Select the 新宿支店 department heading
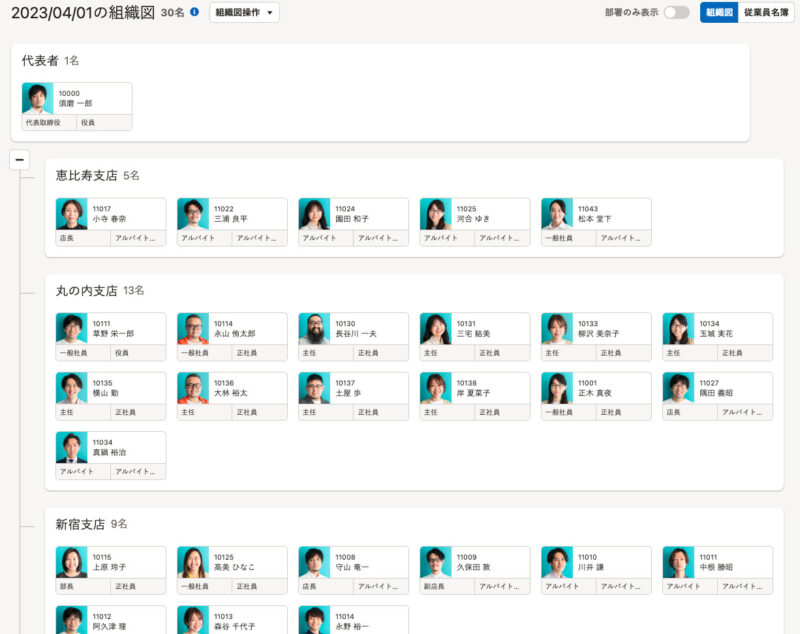 (78, 523)
